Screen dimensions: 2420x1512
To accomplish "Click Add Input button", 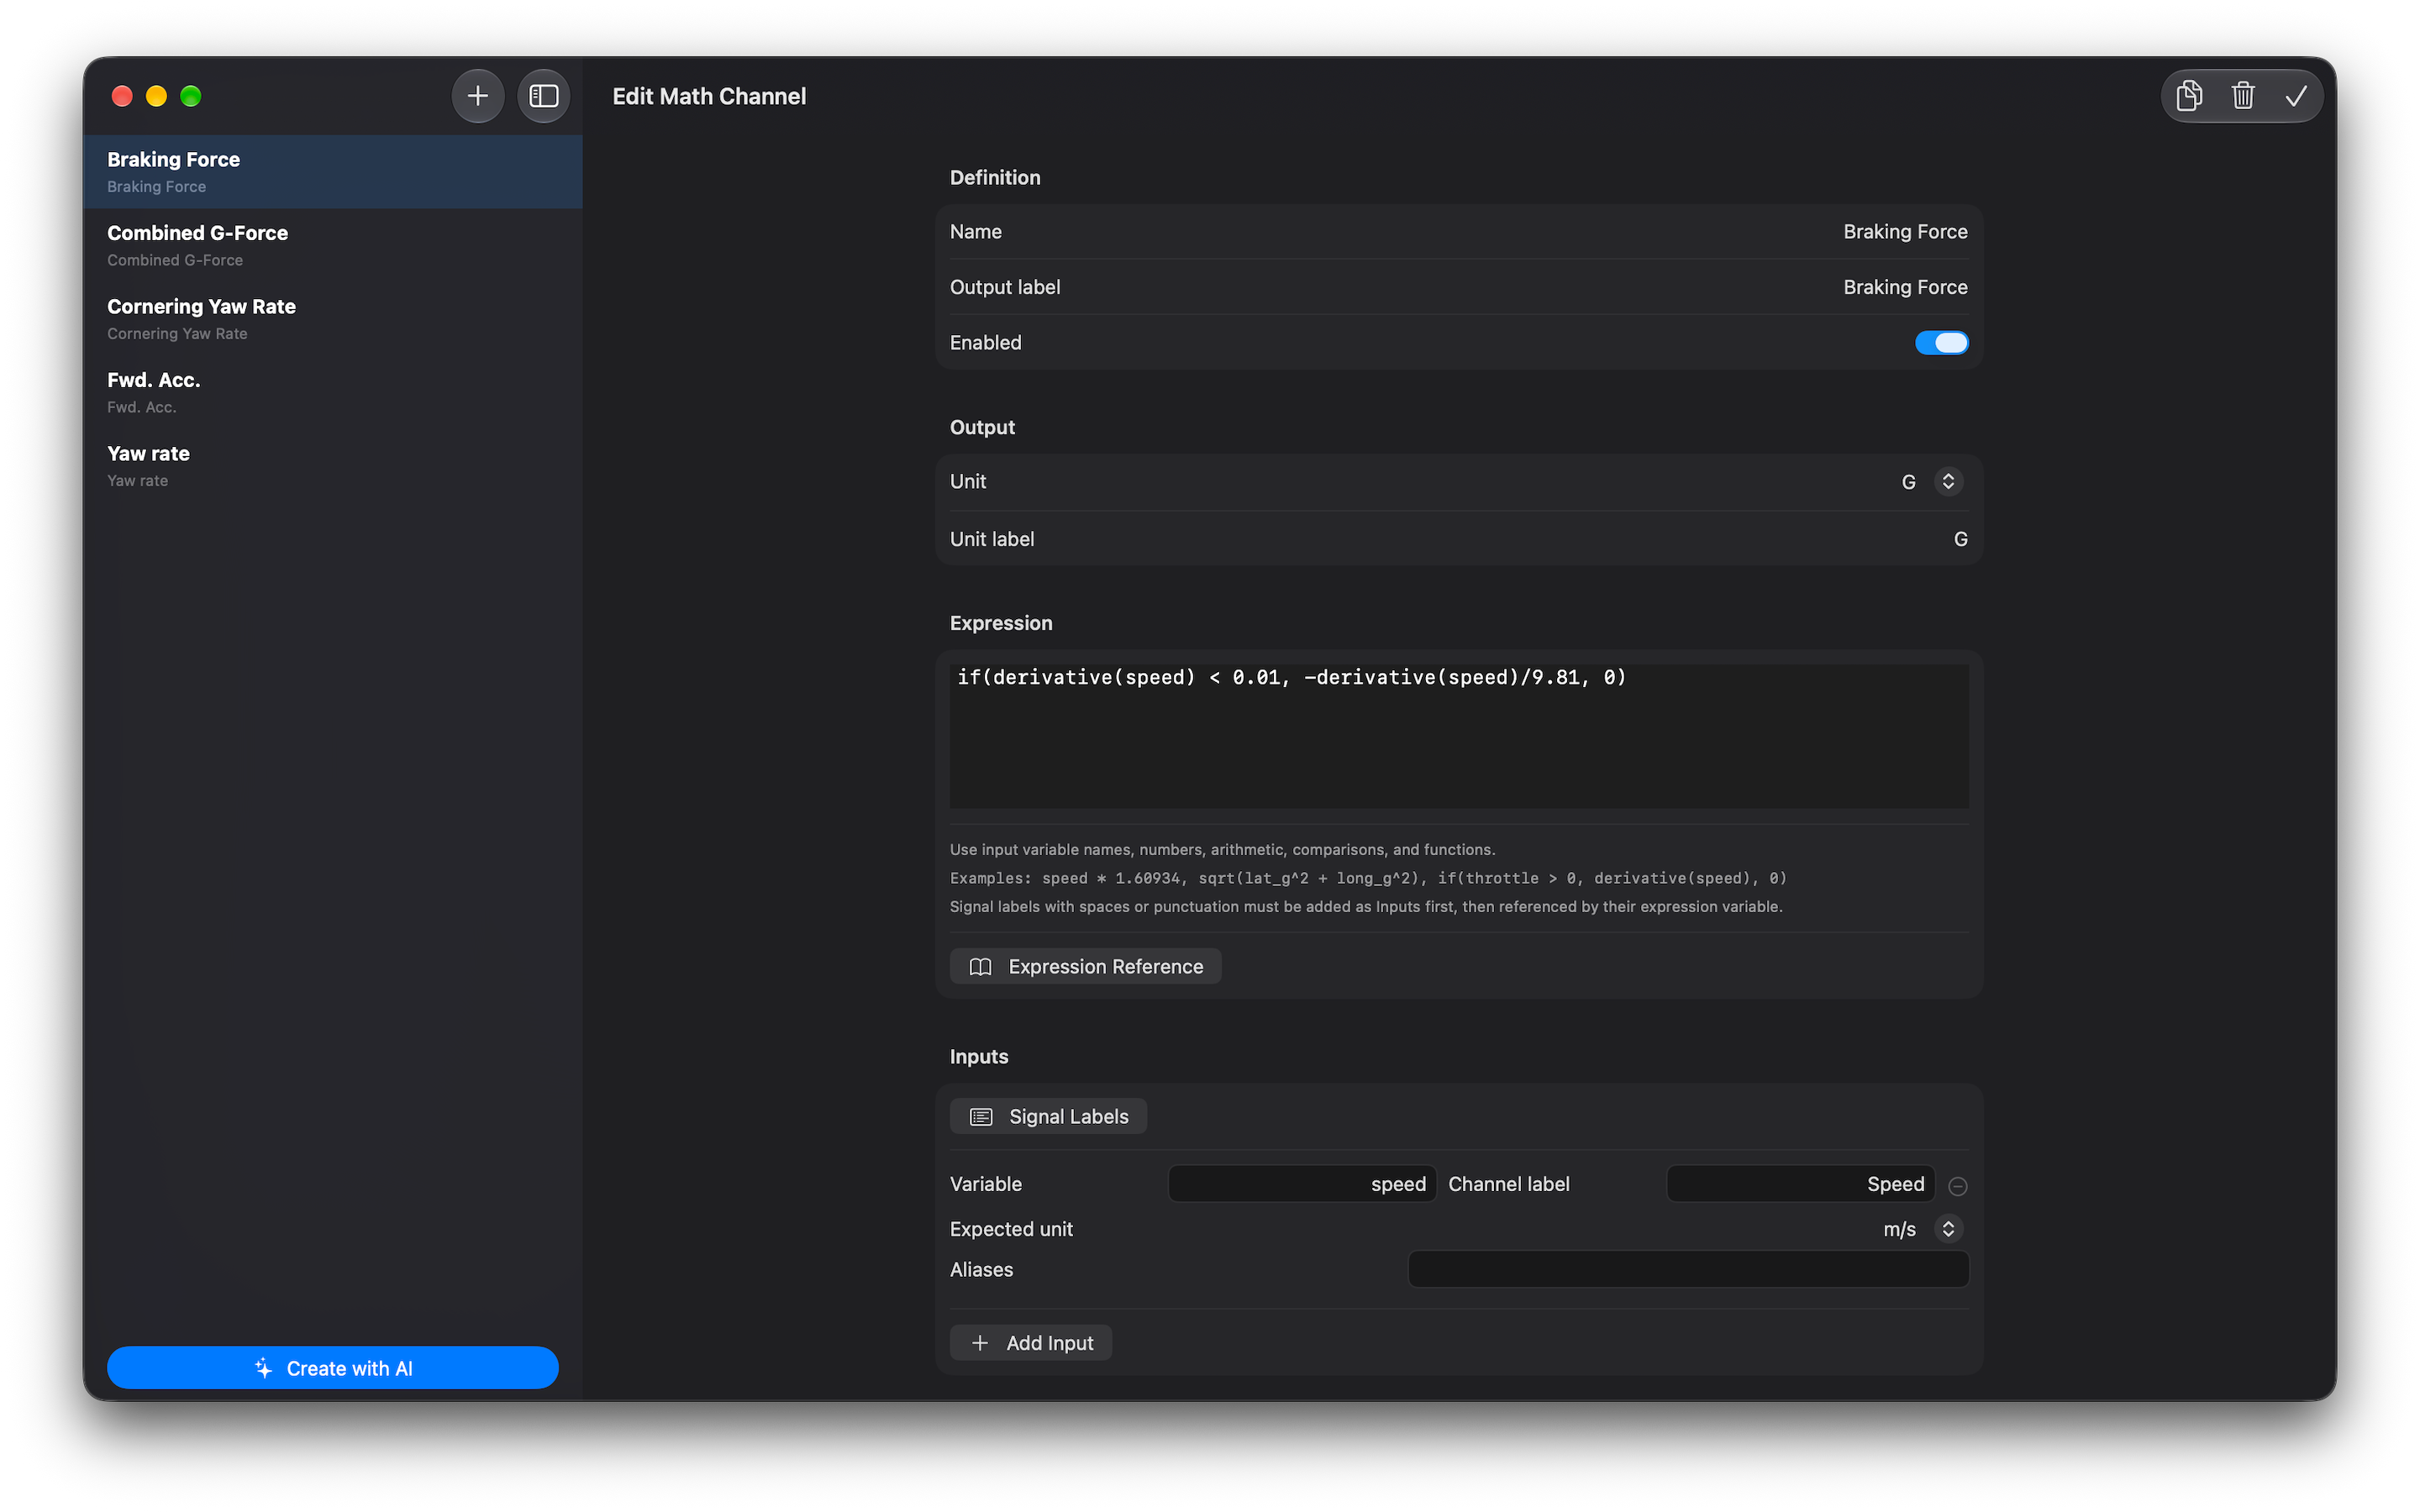I will coord(1031,1343).
